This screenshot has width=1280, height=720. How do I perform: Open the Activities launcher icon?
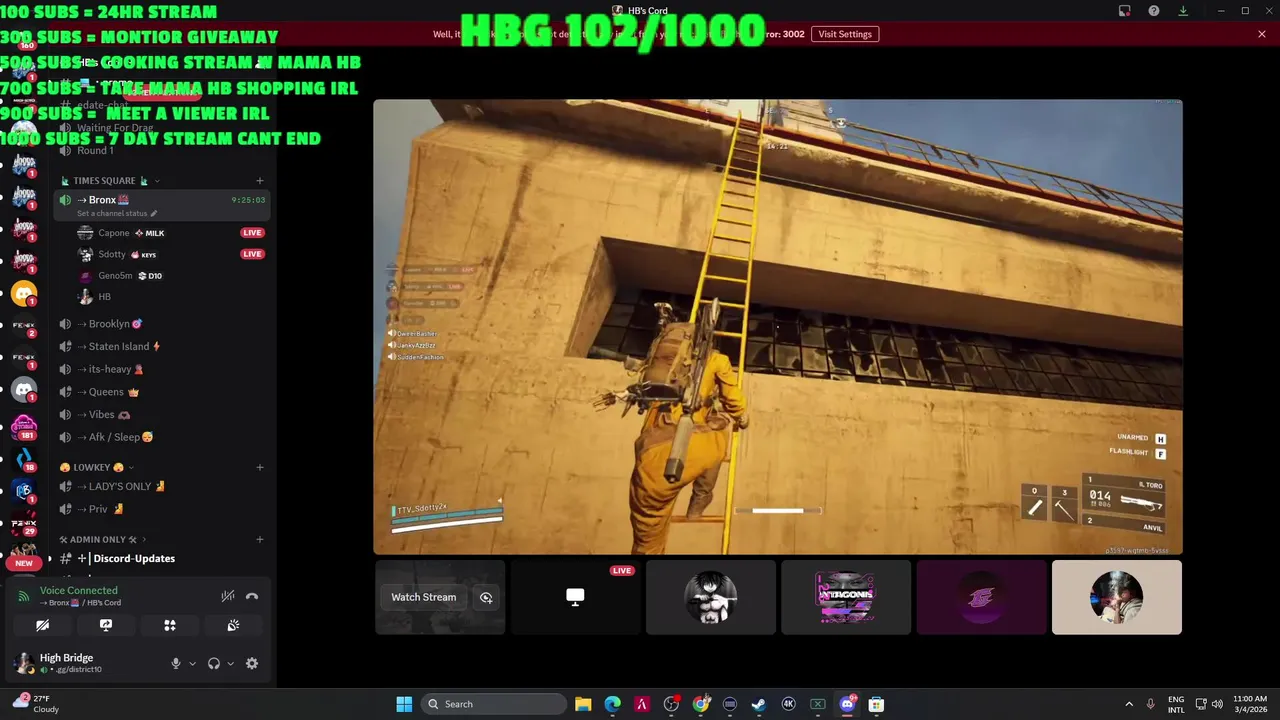pos(170,625)
